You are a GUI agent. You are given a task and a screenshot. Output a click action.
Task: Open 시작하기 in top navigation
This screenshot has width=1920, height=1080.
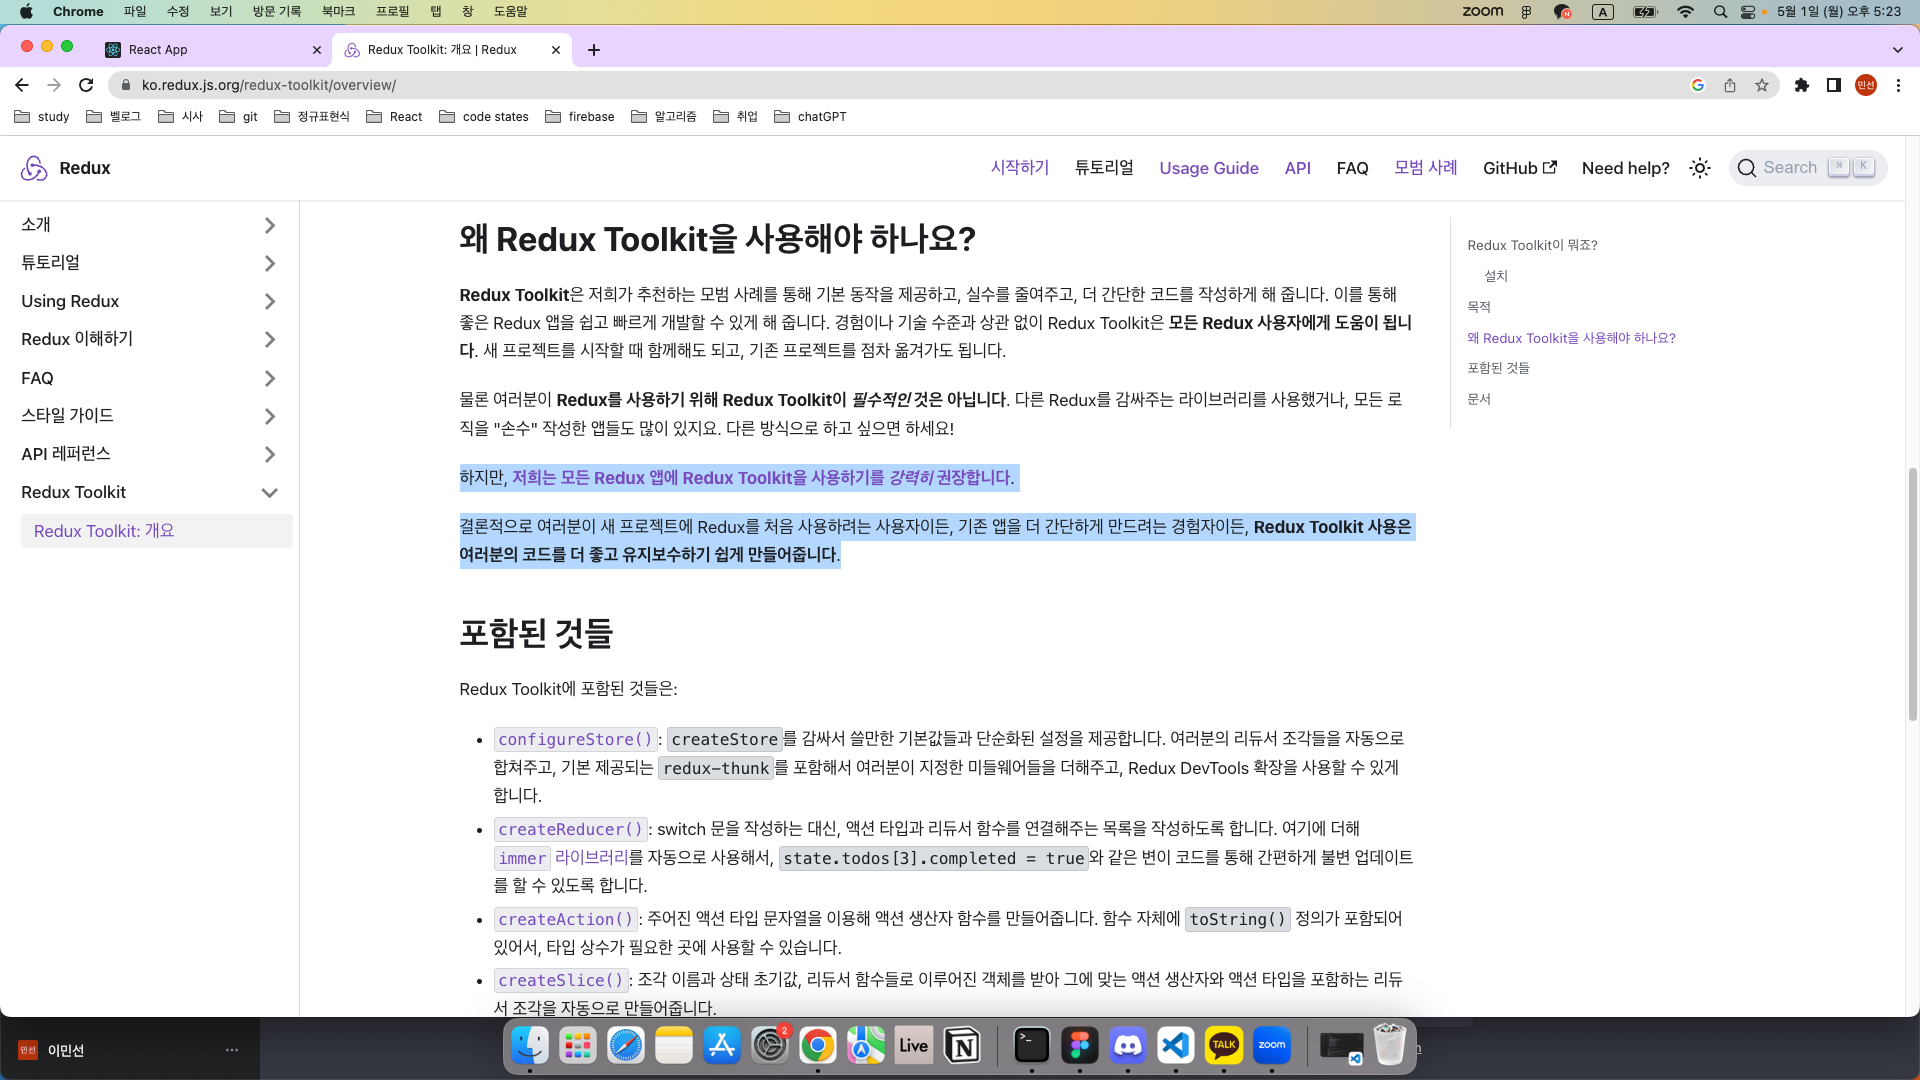pyautogui.click(x=1019, y=168)
